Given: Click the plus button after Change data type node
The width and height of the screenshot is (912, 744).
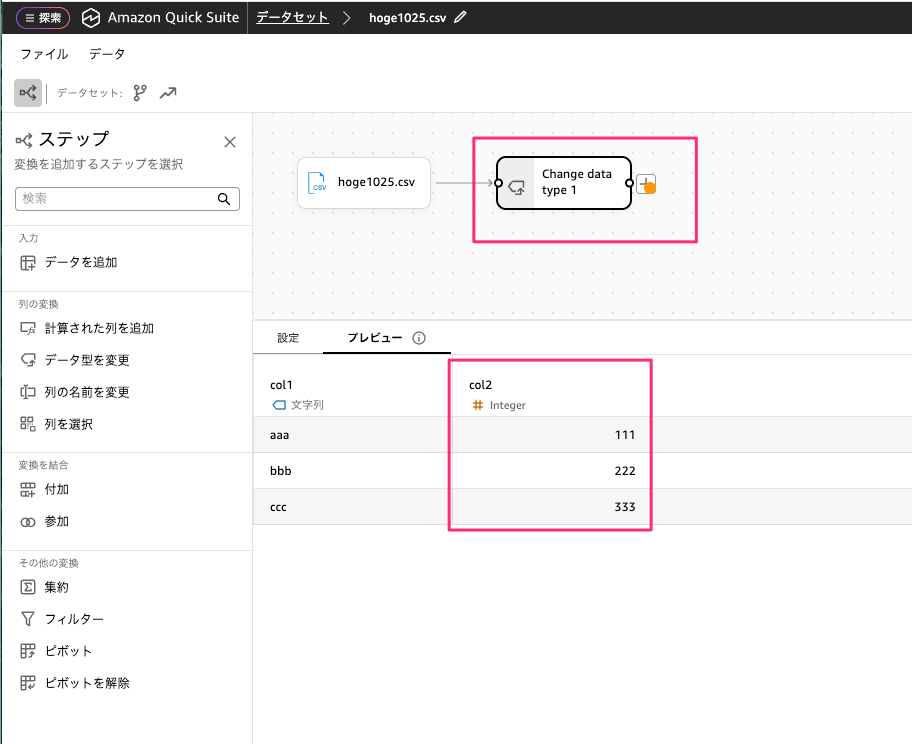Looking at the screenshot, I should [646, 183].
